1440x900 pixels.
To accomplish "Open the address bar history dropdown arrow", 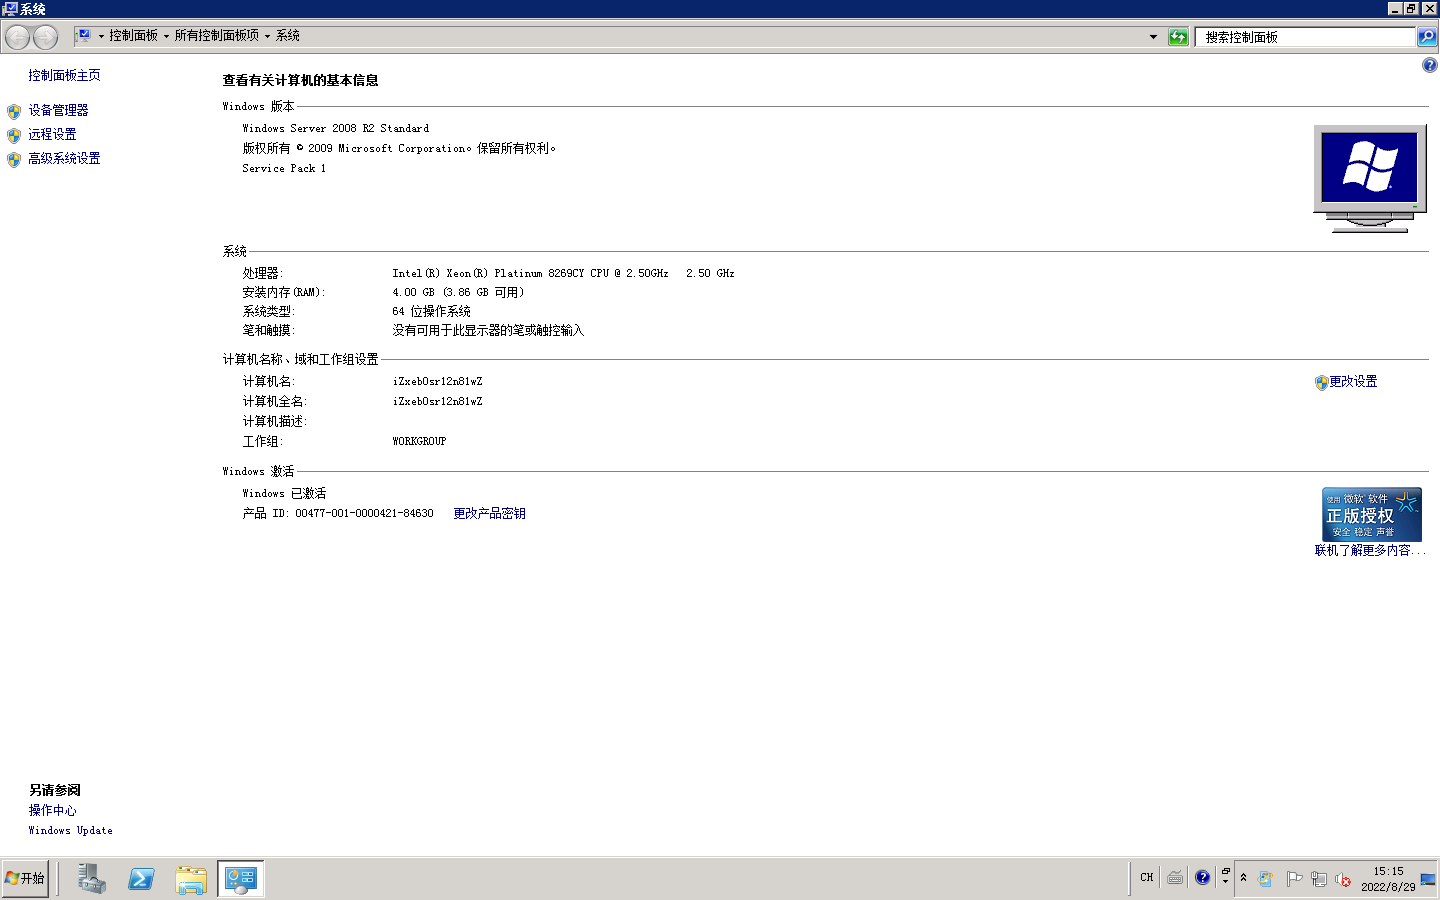I will pyautogui.click(x=1153, y=36).
